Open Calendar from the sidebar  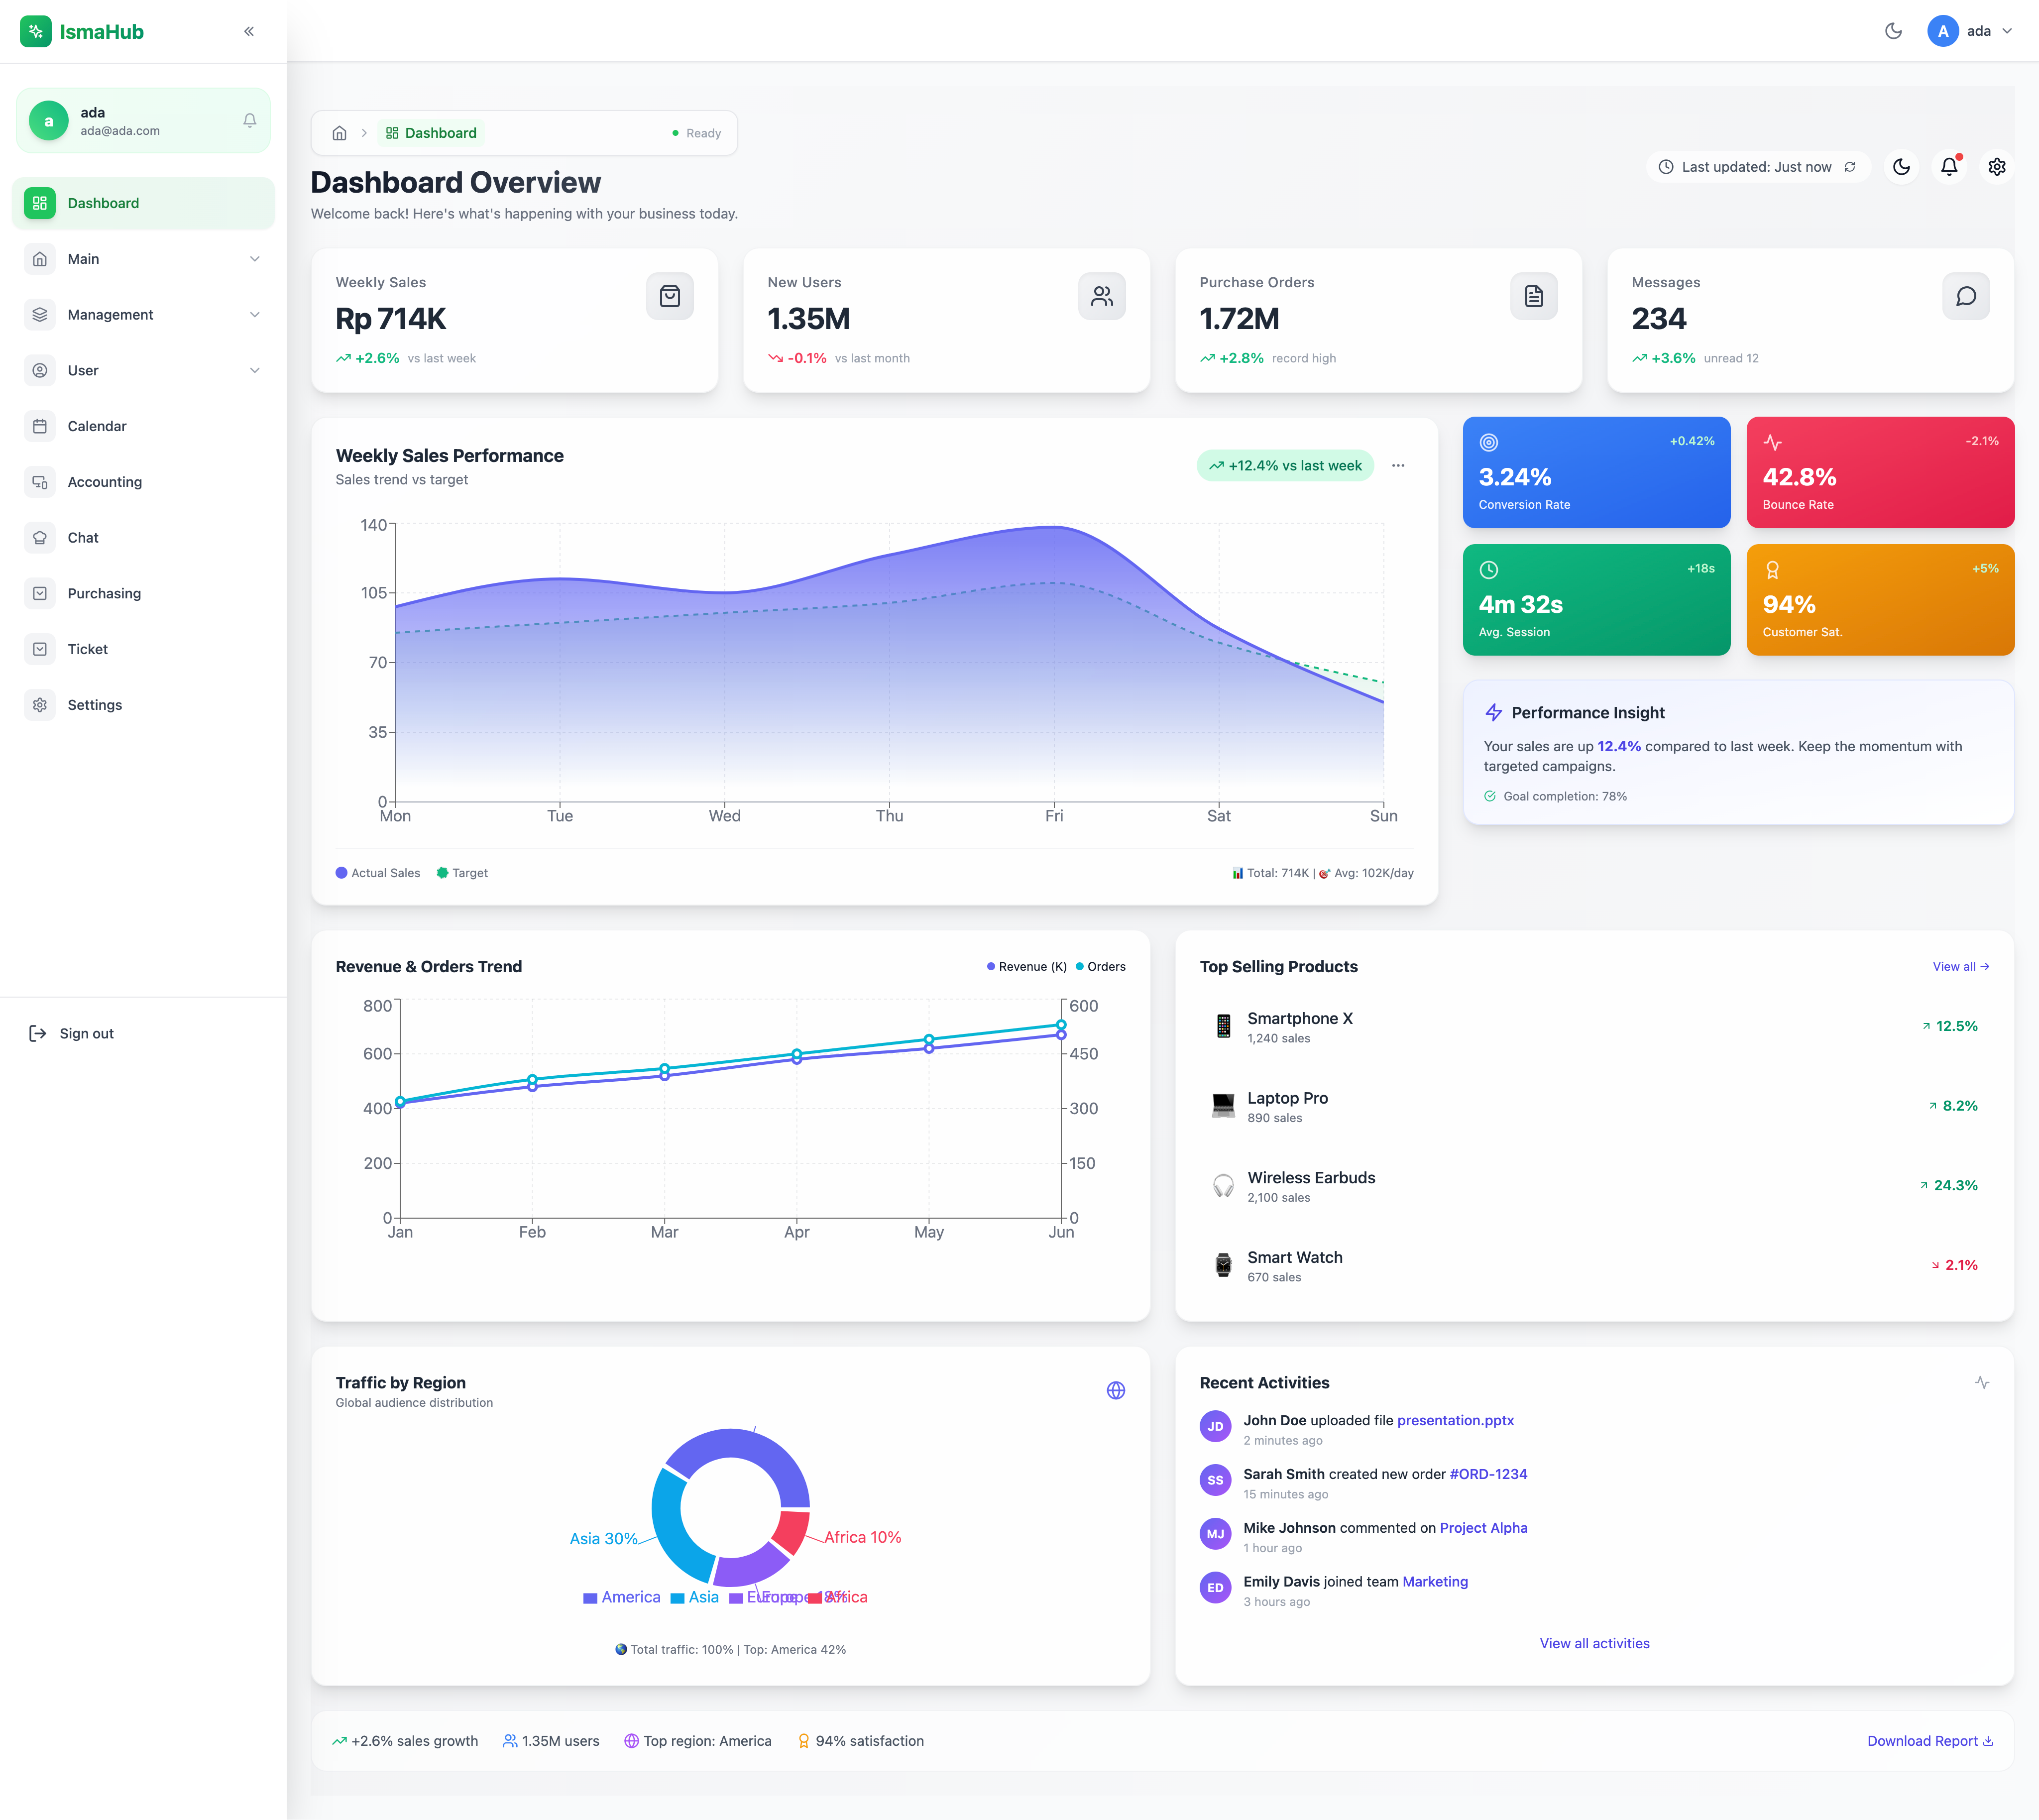[97, 426]
